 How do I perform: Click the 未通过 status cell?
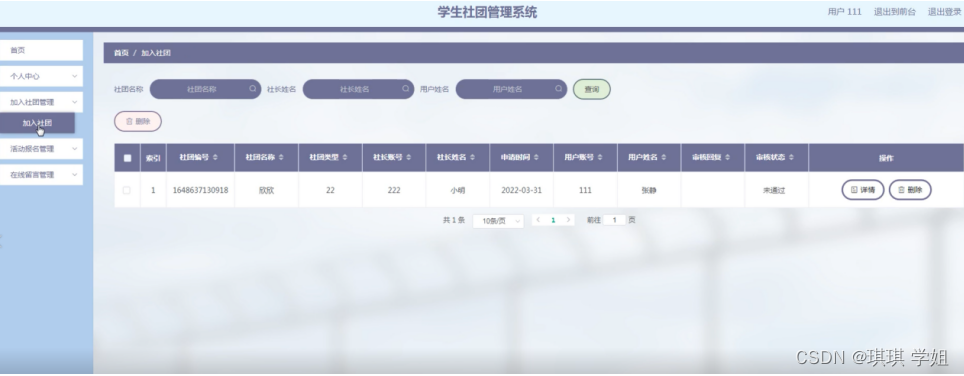click(774, 190)
